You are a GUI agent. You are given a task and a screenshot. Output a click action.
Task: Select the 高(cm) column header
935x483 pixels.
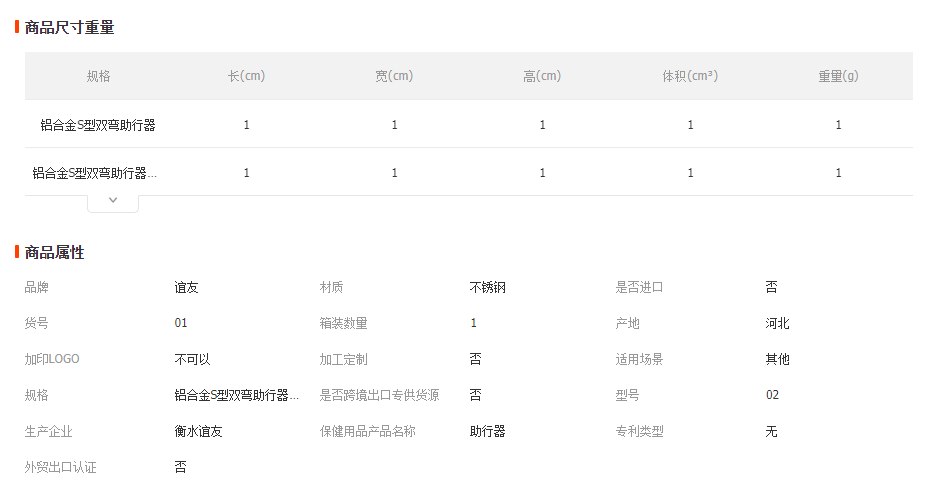(x=542, y=76)
